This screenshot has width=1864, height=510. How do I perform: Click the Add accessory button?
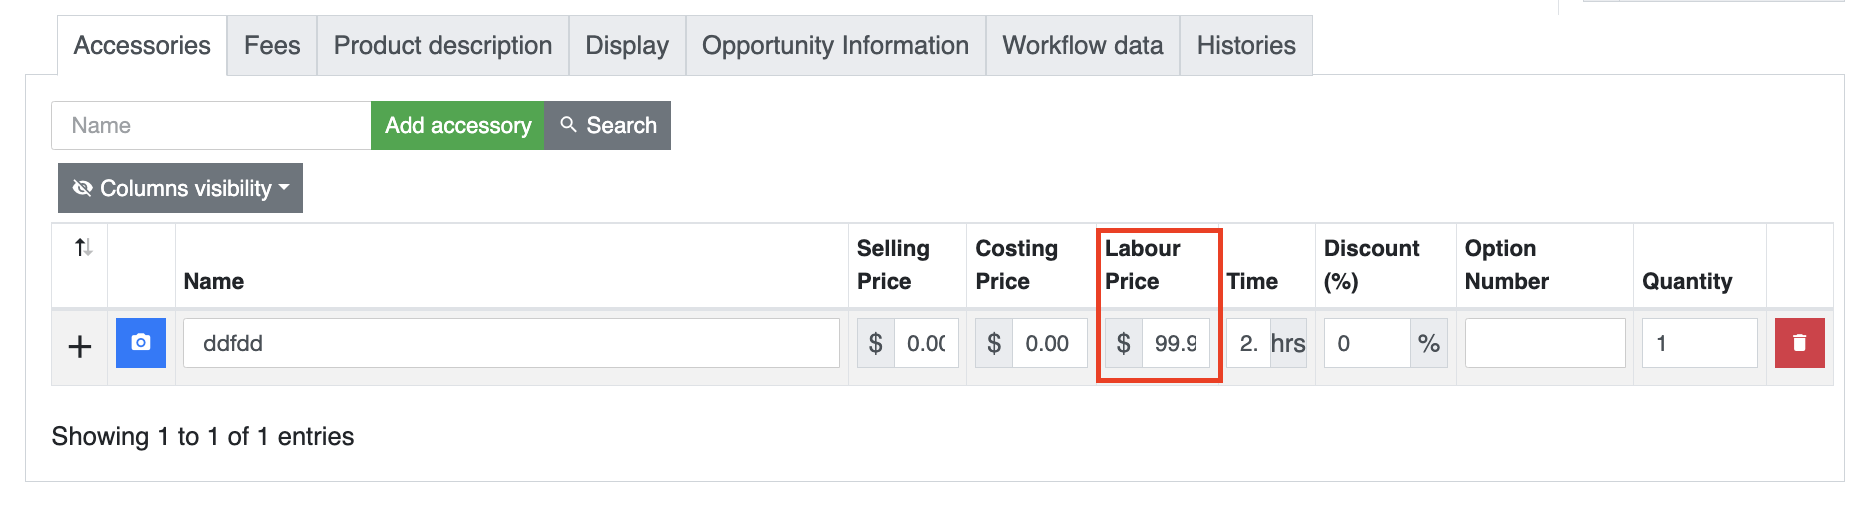click(x=457, y=126)
